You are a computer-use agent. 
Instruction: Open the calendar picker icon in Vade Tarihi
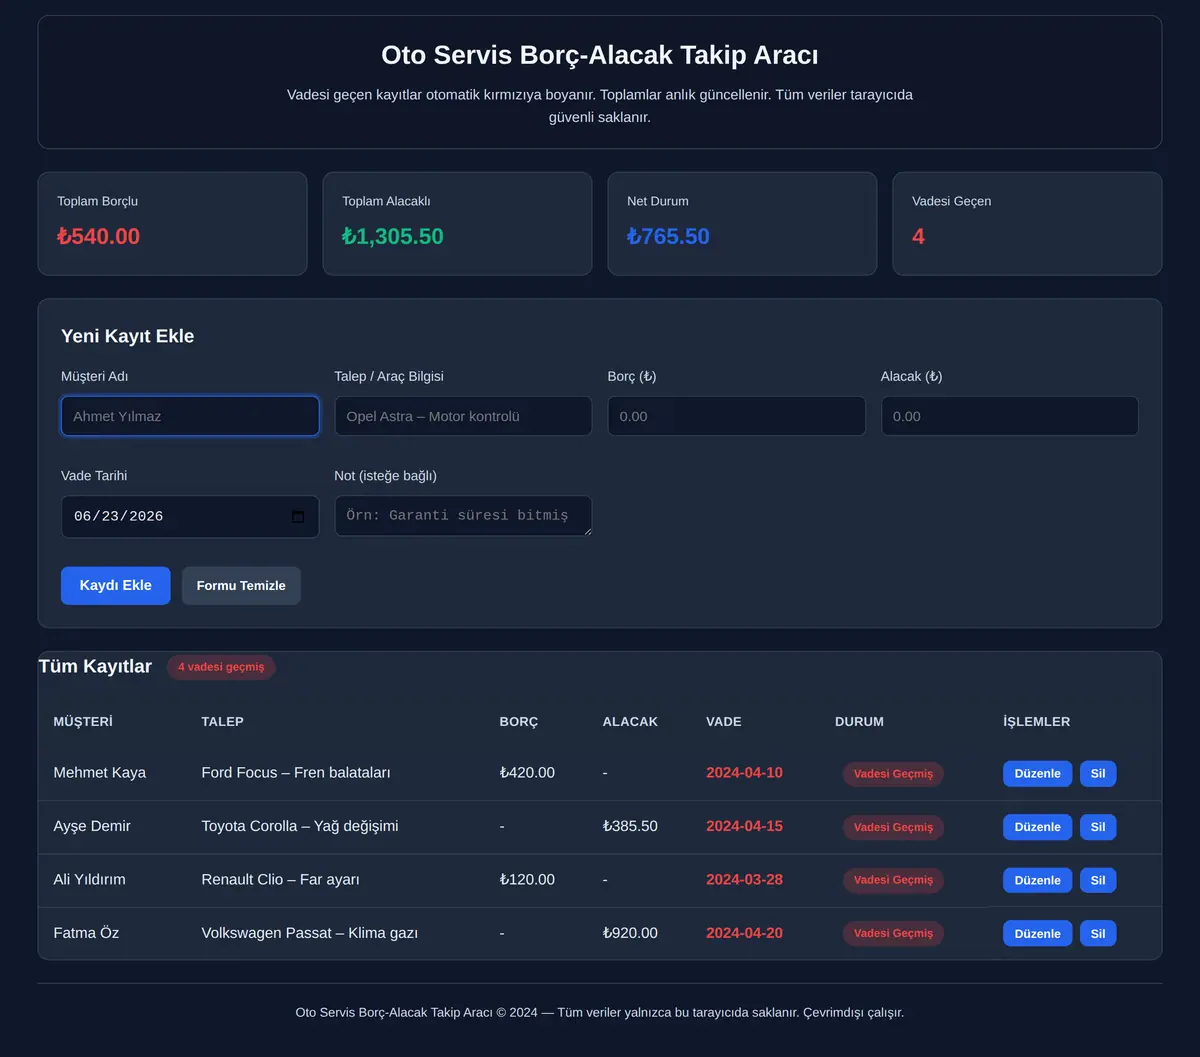(298, 517)
